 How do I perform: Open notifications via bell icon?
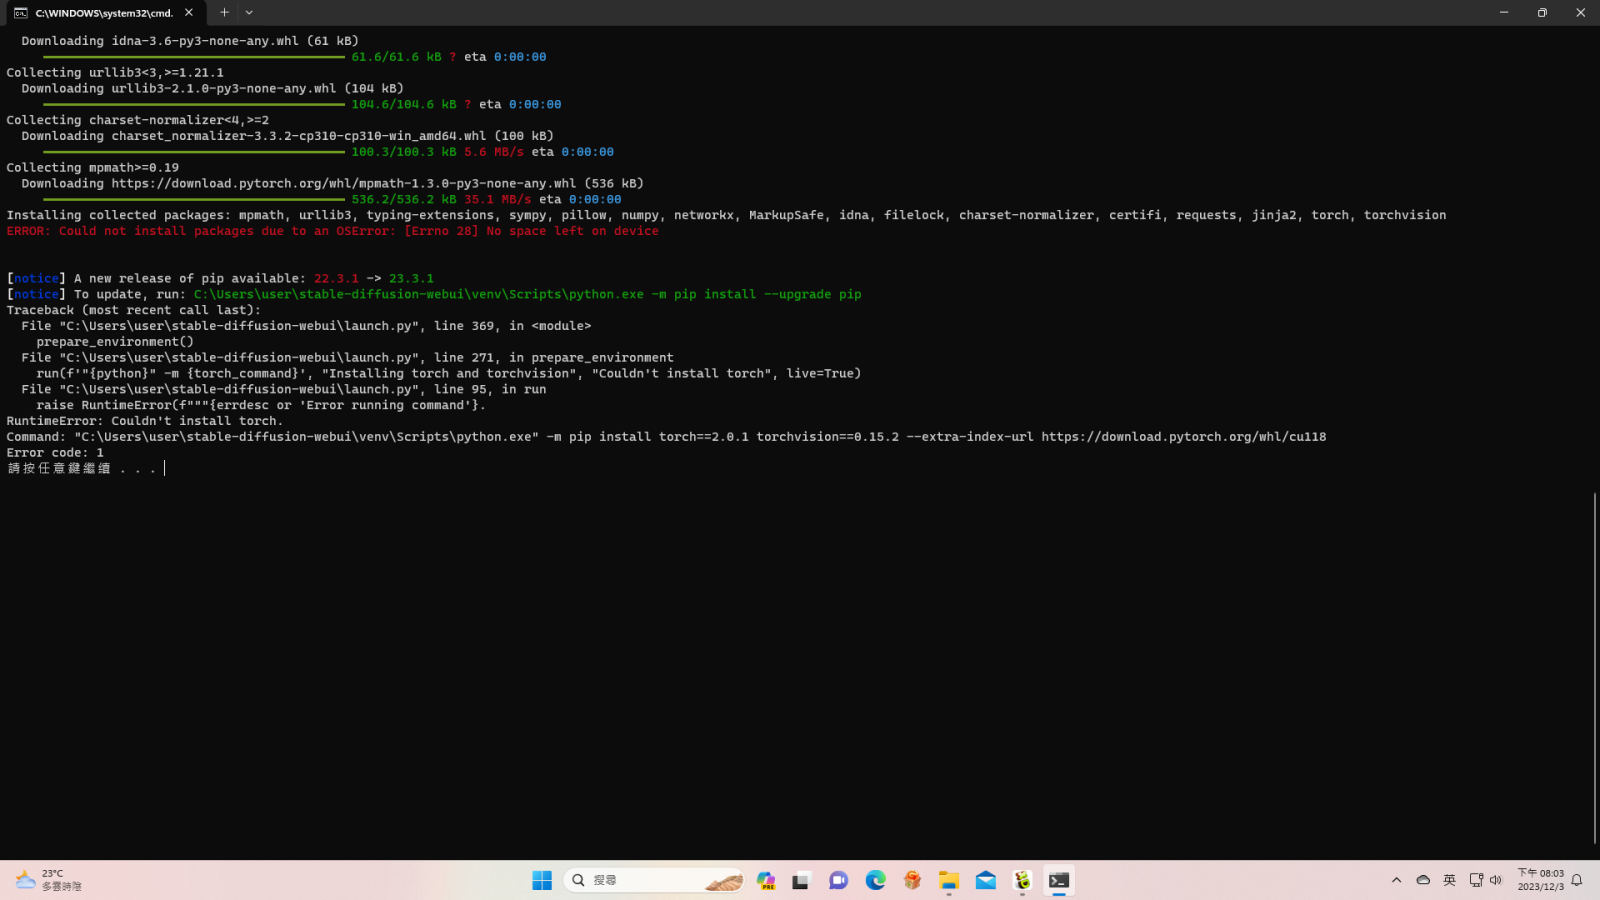click(x=1577, y=880)
